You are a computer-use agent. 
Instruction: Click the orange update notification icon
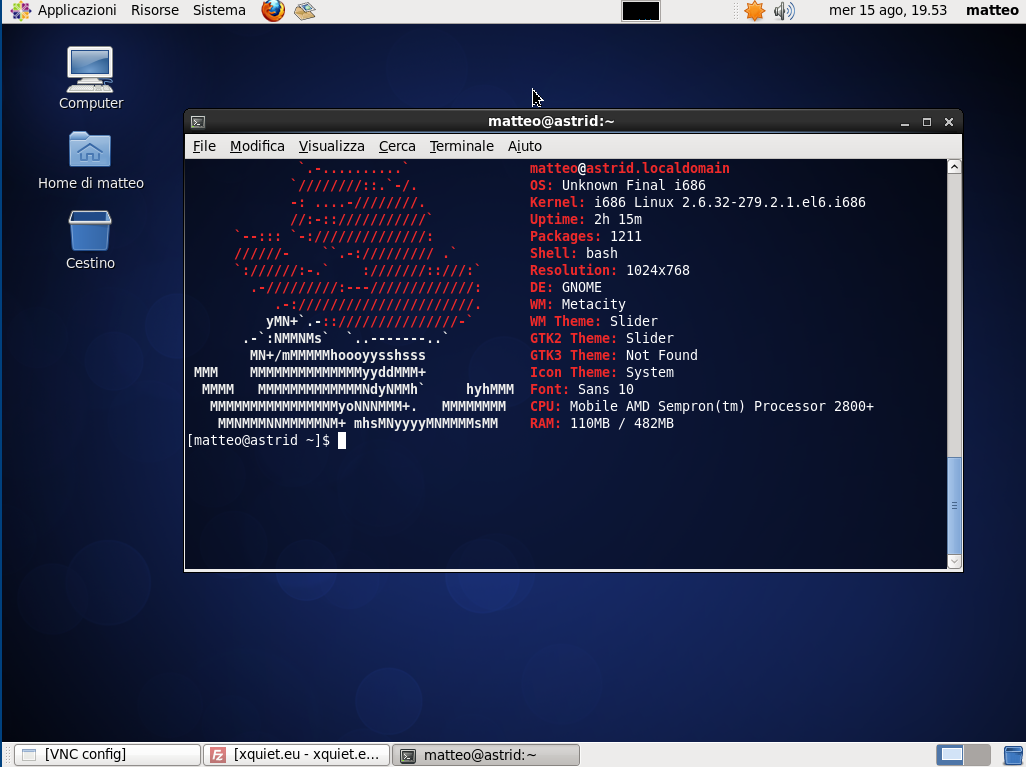point(754,11)
